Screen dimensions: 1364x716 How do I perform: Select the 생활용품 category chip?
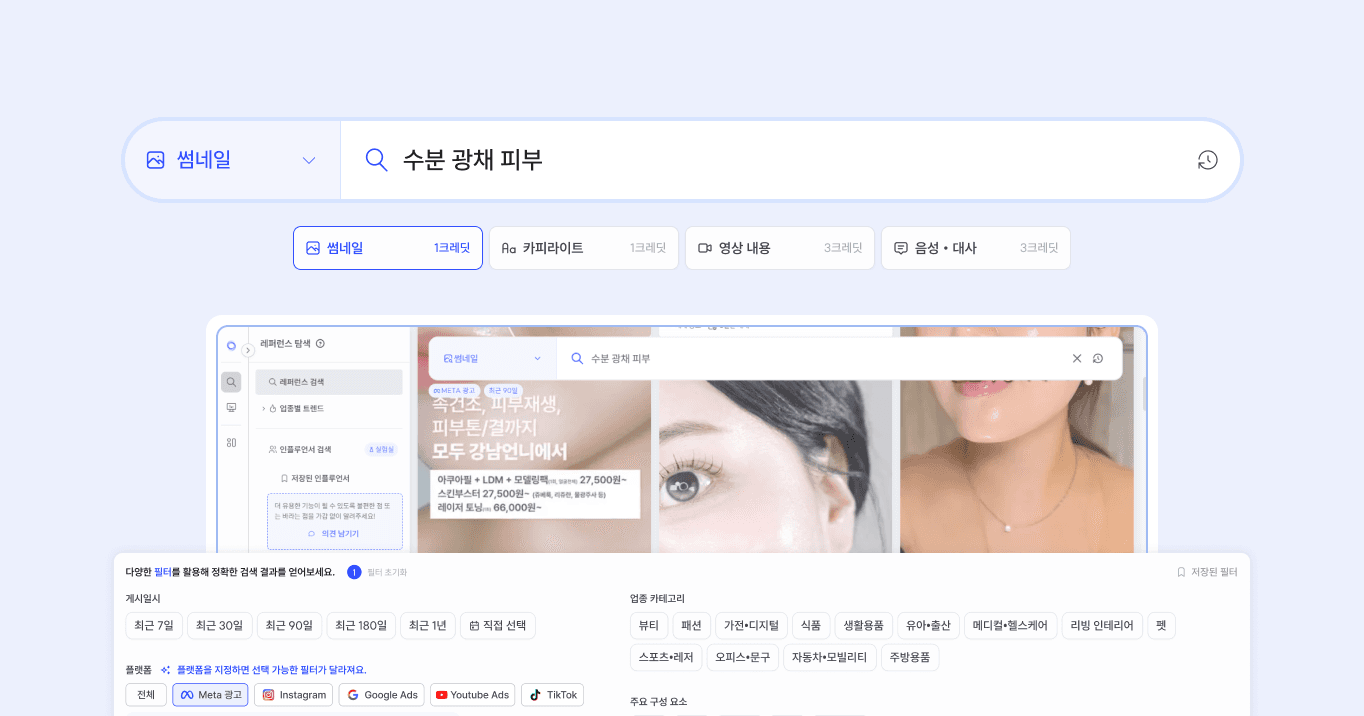click(864, 626)
